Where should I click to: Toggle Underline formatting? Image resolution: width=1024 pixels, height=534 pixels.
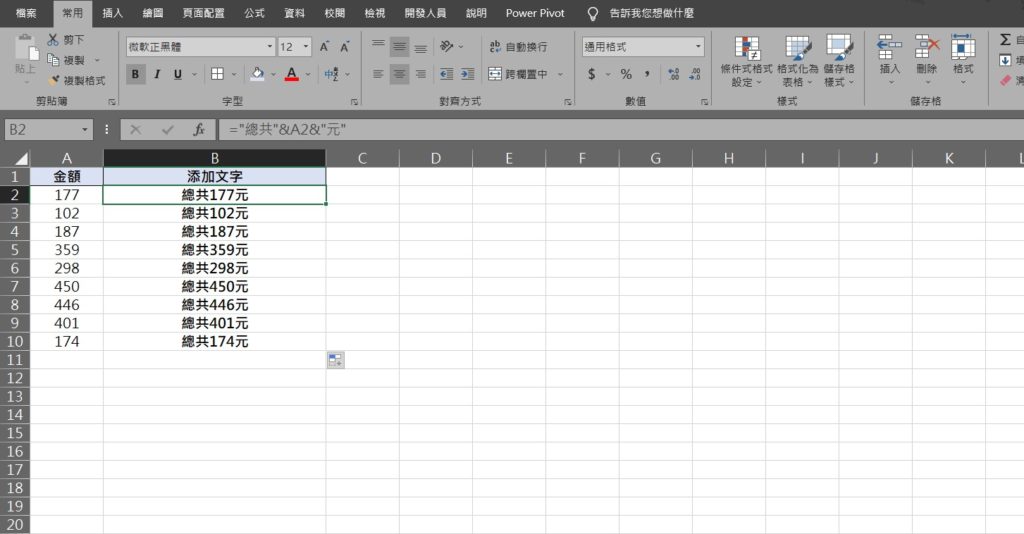[178, 74]
